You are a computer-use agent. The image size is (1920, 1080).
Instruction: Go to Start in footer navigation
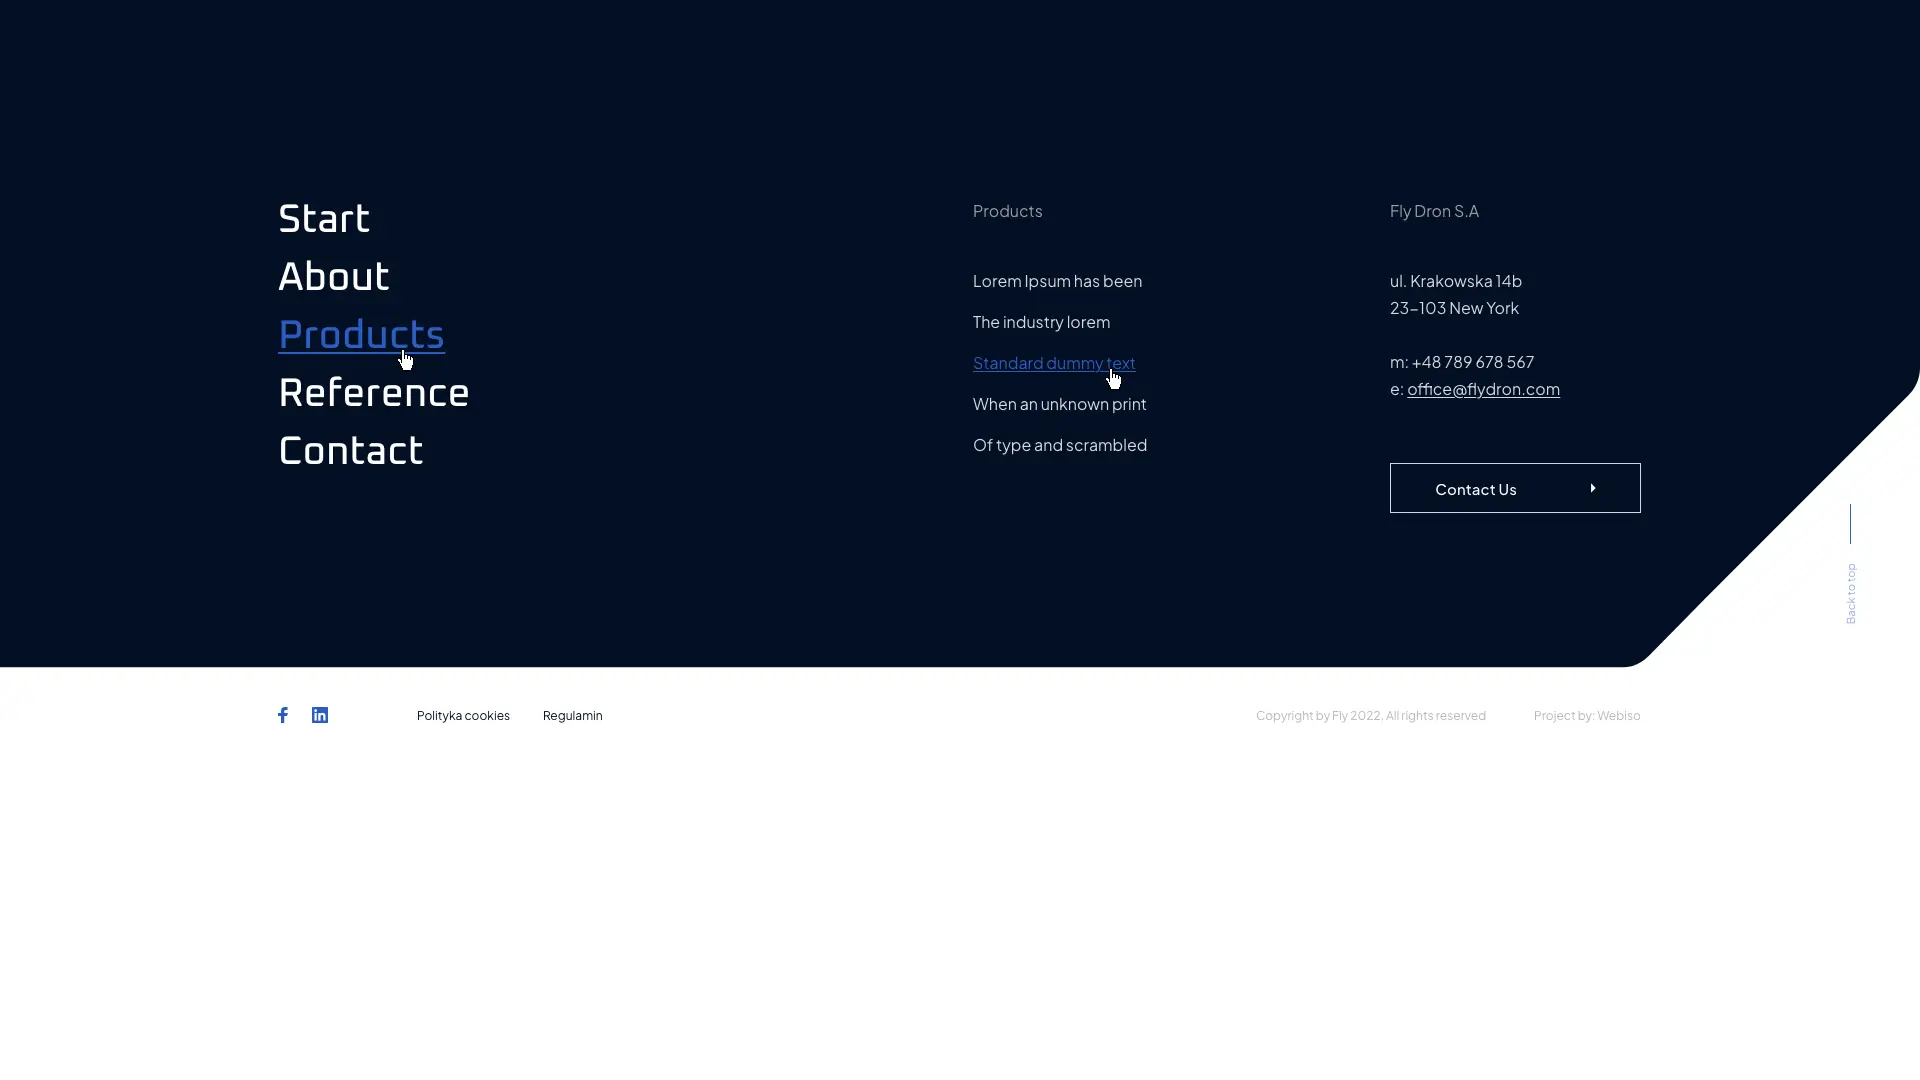324,219
